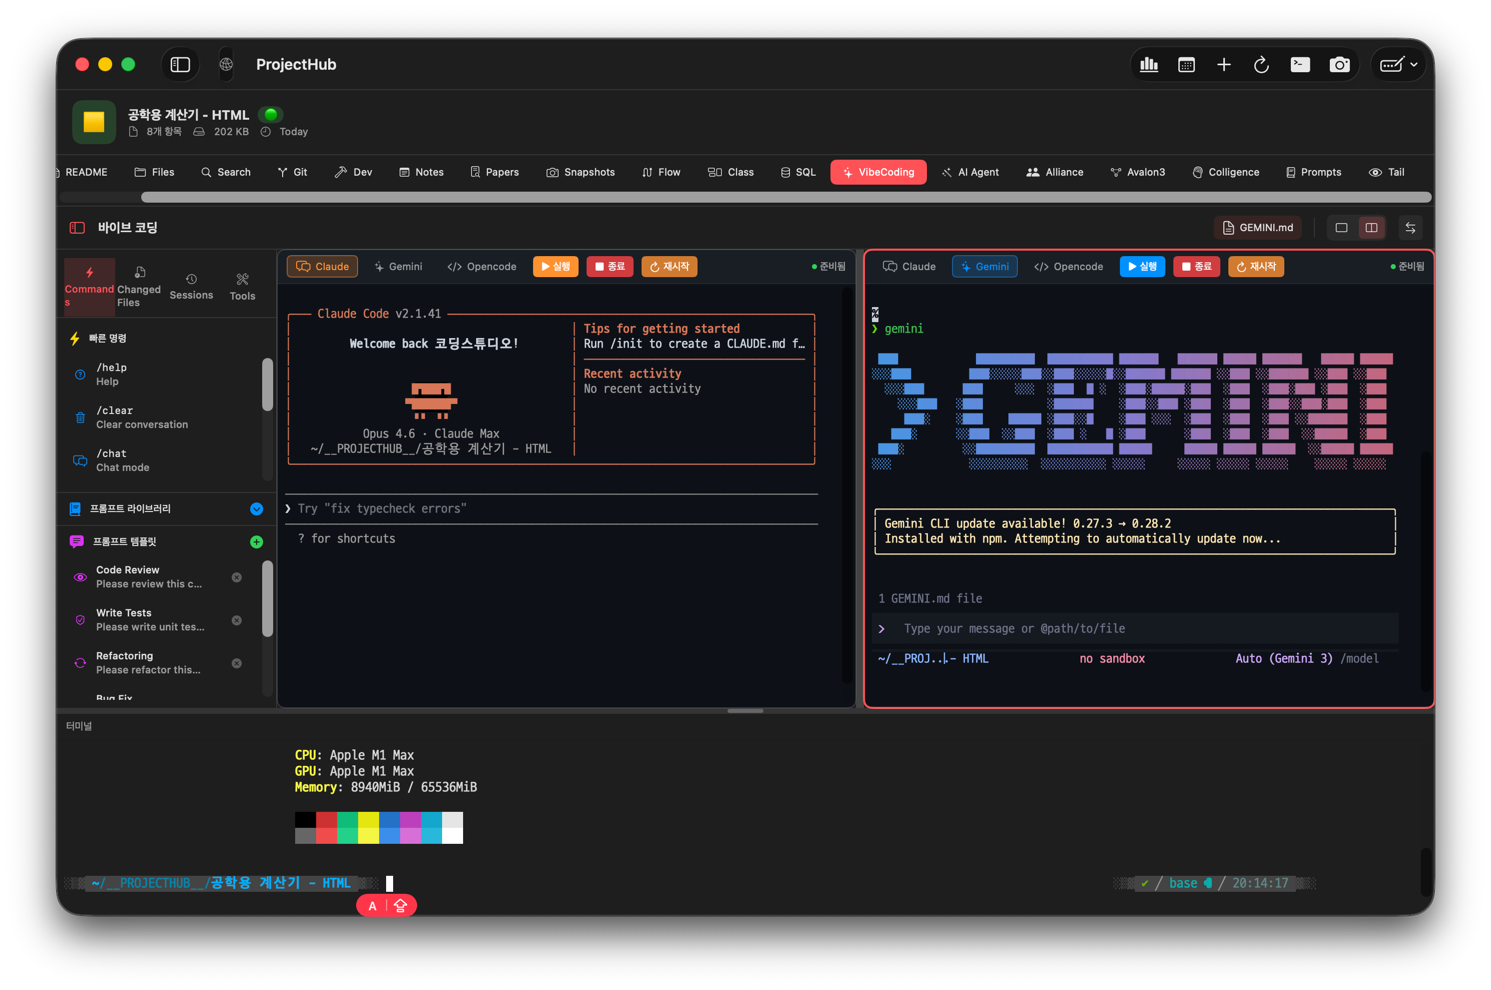Switch to single pane layout
Viewport: 1491px width, 990px height.
1341,228
